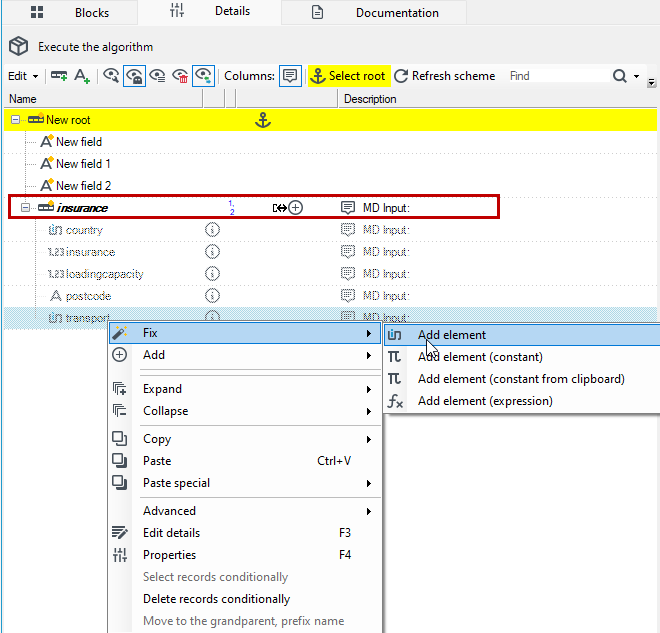Click the info icon in the loadingcapacity row

[x=212, y=274]
